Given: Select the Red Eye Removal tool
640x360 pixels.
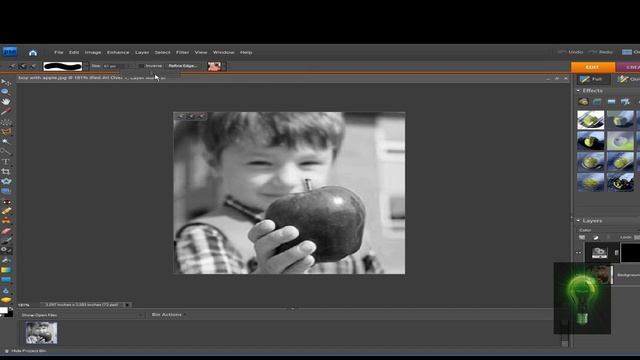Looking at the screenshot, I should [x=6, y=202].
